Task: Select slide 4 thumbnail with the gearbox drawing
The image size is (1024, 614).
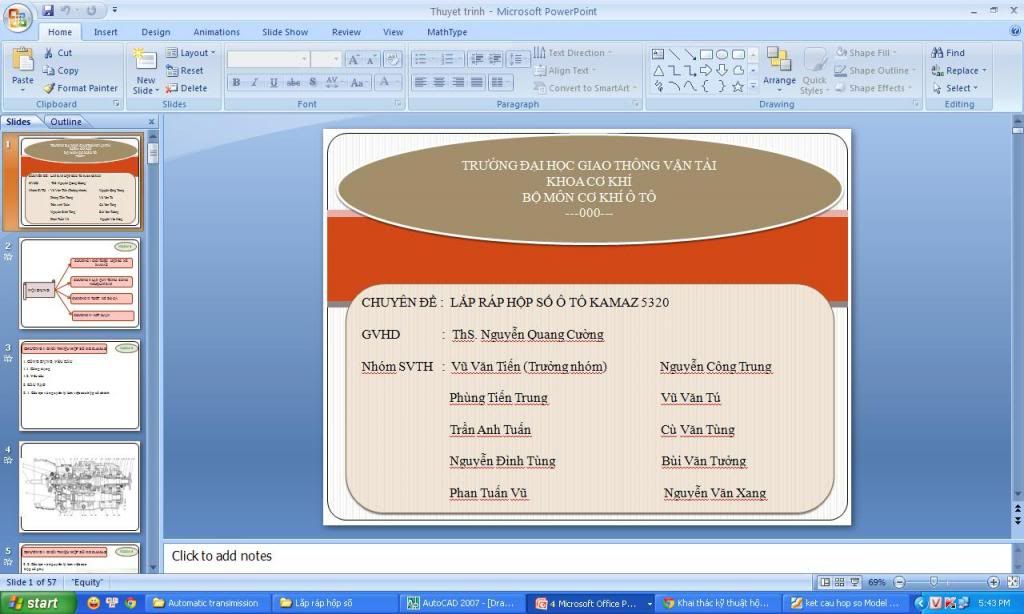Action: [x=80, y=487]
